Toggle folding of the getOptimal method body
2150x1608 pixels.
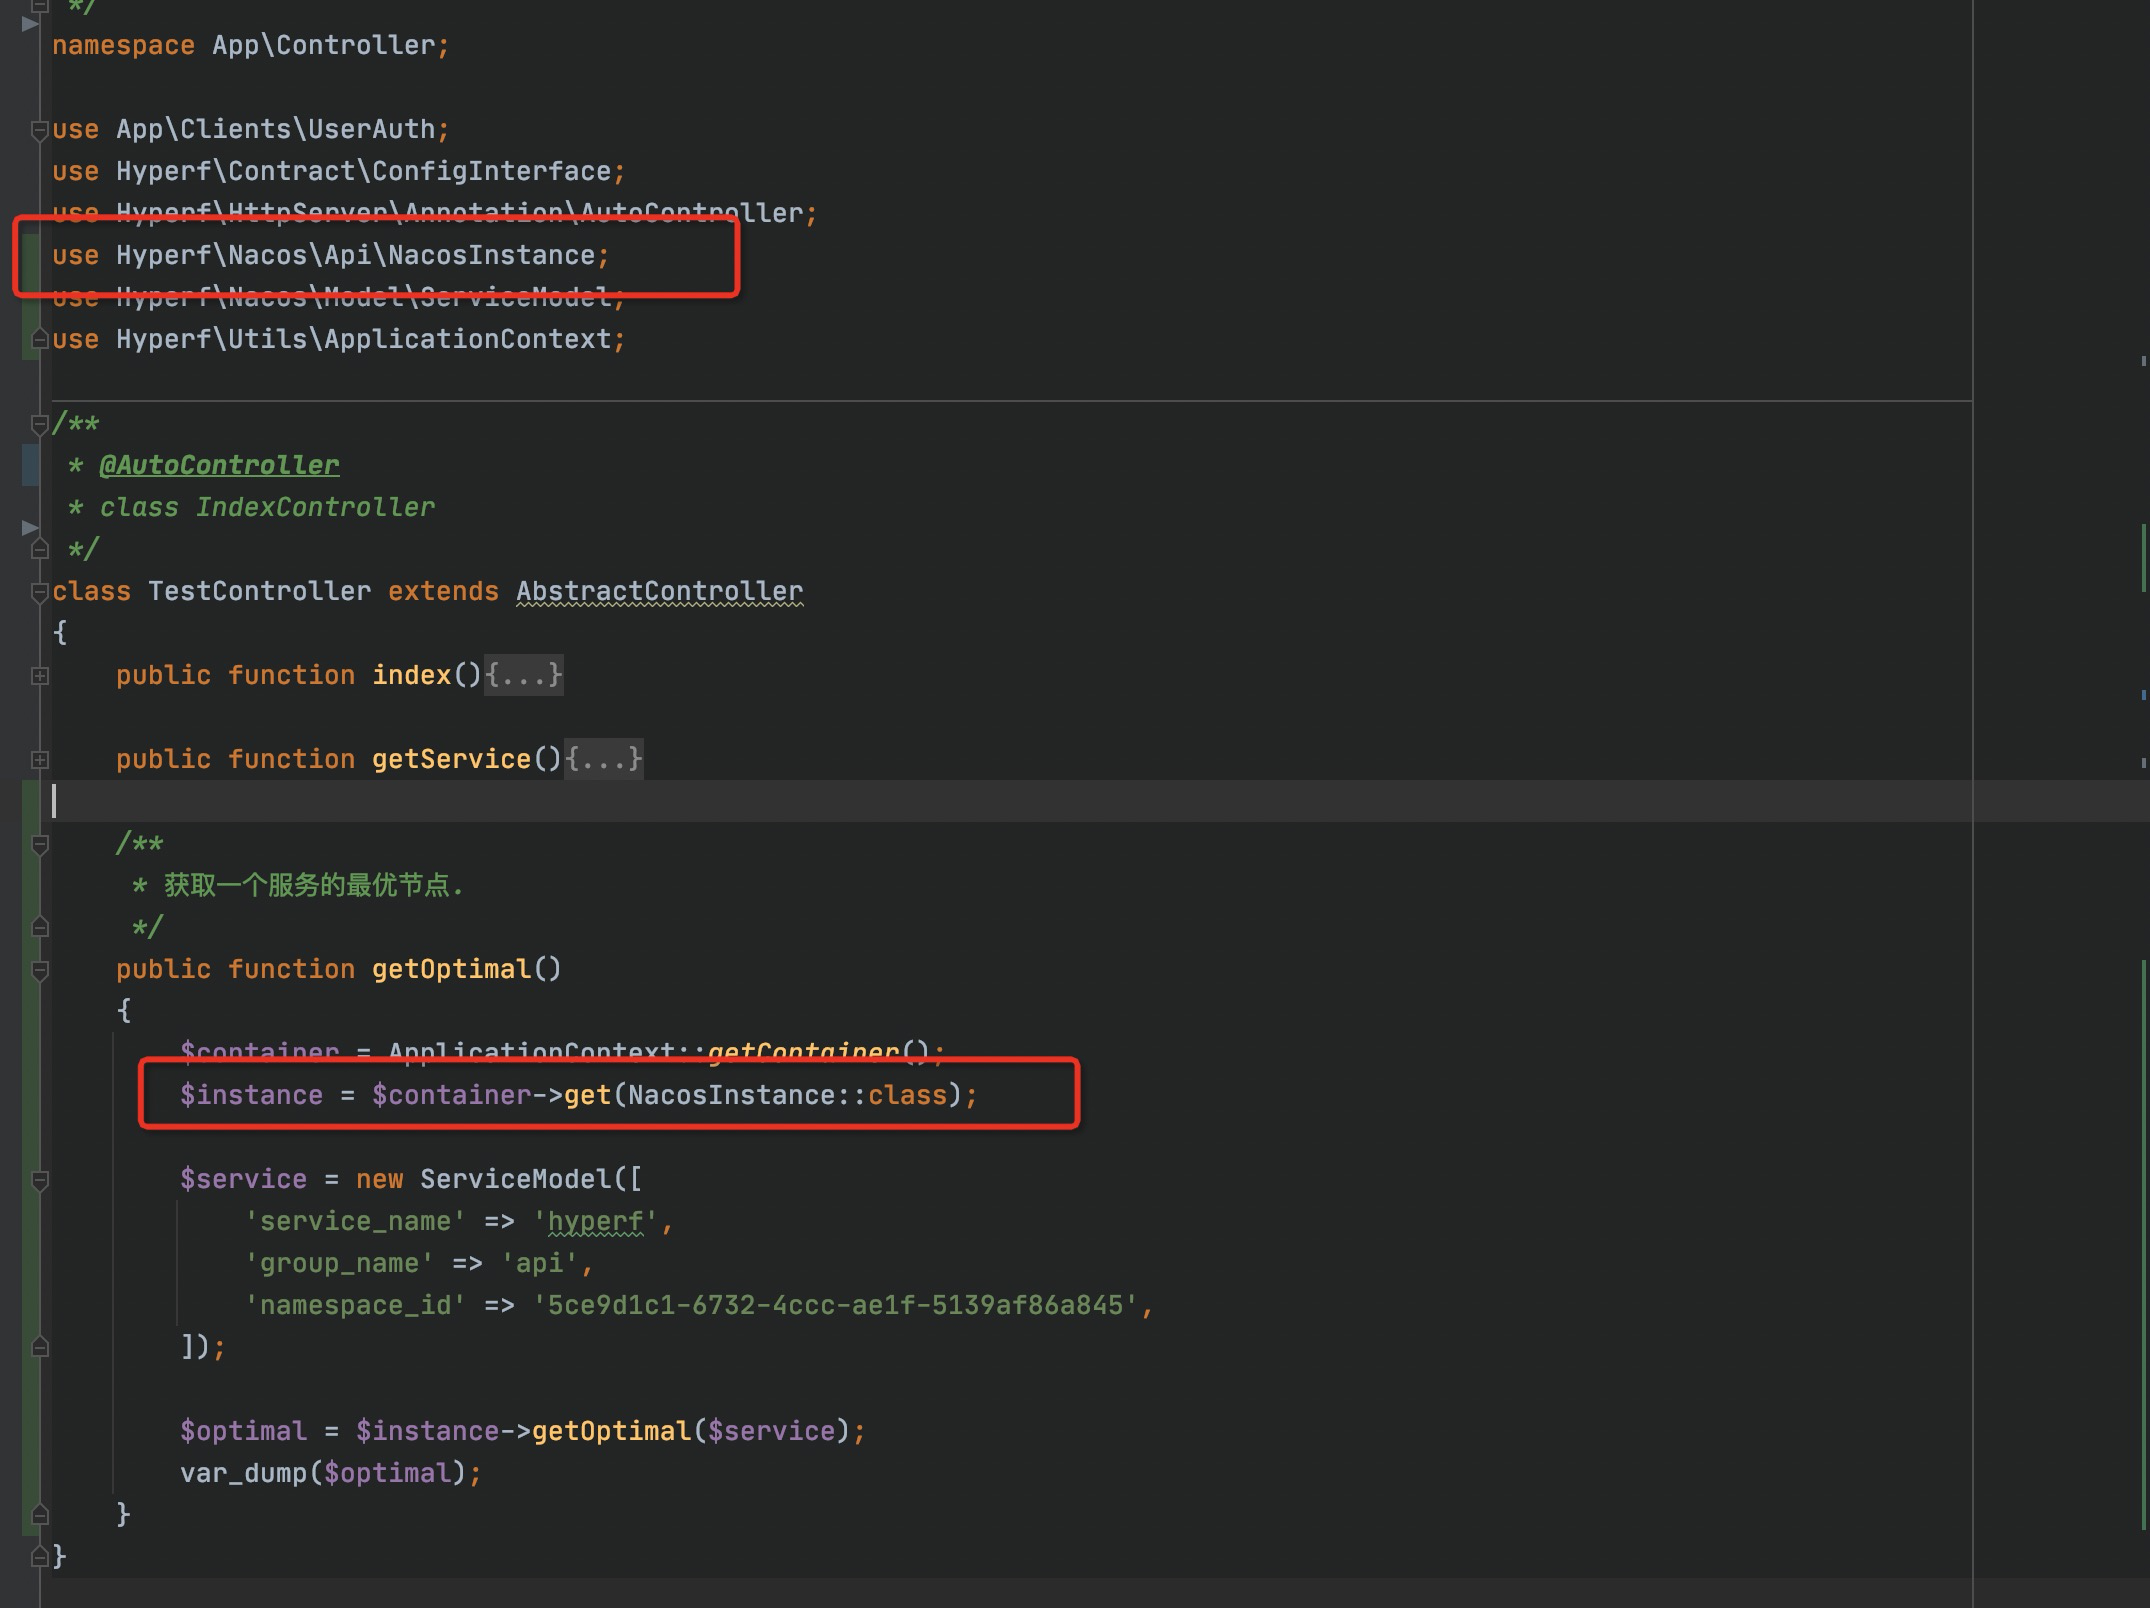pyautogui.click(x=38, y=968)
